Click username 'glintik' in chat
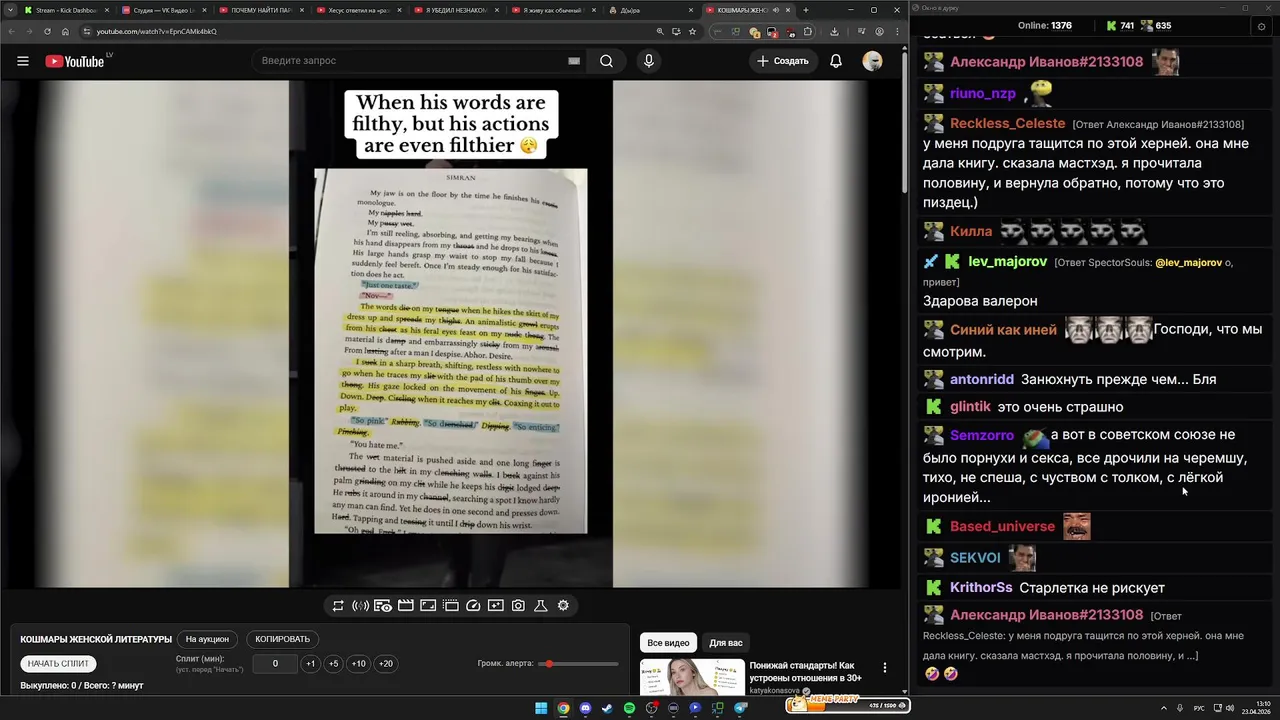 pyautogui.click(x=970, y=407)
